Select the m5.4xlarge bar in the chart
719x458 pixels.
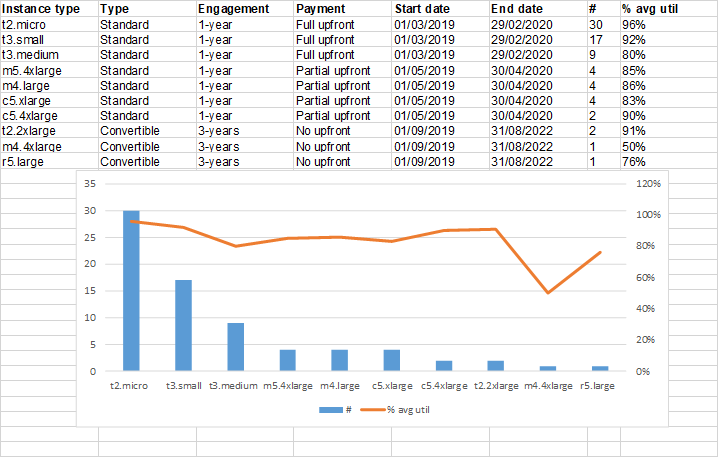coord(288,360)
